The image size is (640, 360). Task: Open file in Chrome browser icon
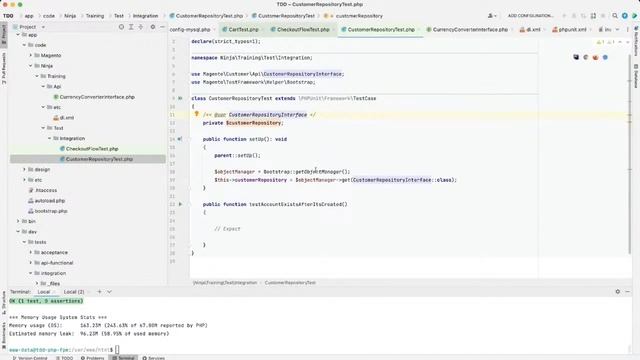click(586, 57)
